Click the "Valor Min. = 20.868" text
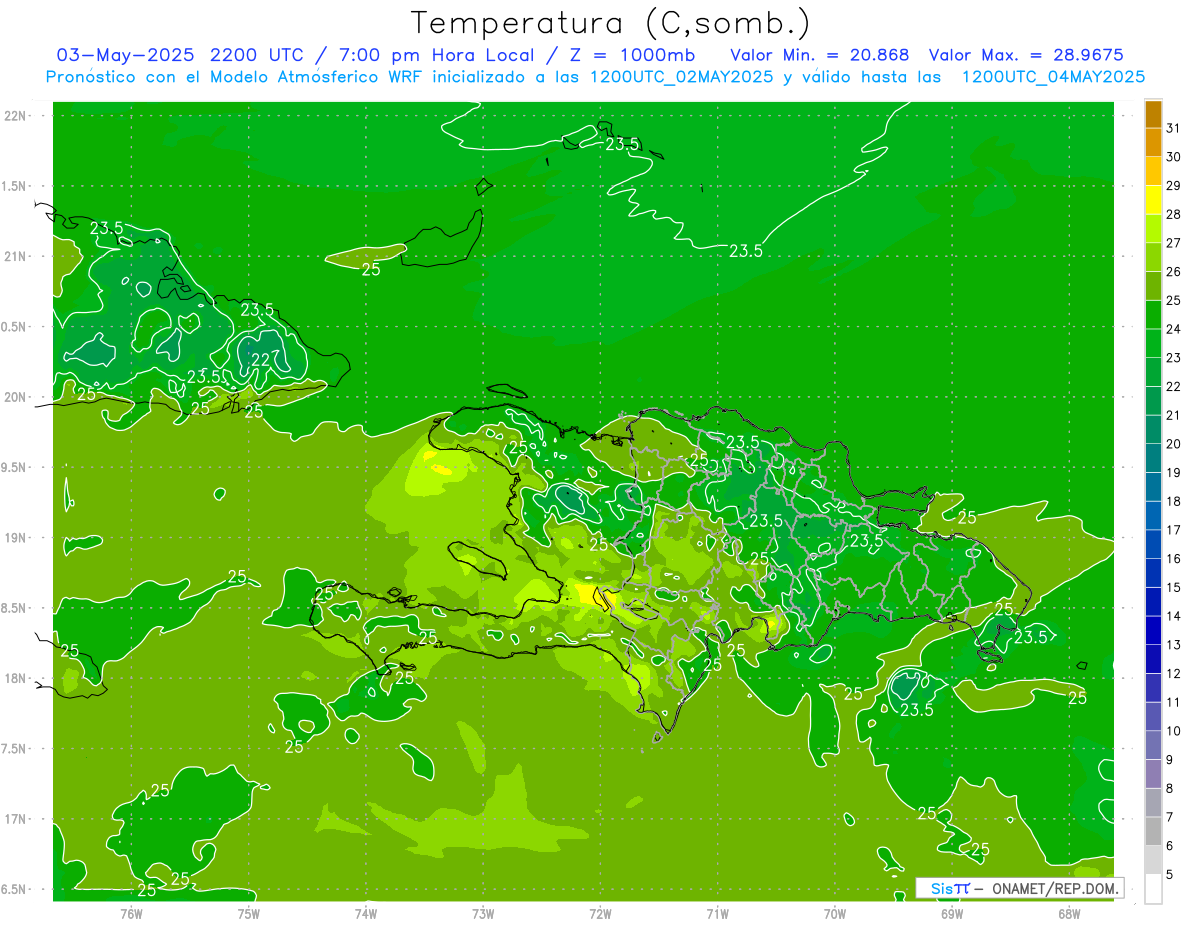The height and width of the screenshot is (927, 1200). 819,55
